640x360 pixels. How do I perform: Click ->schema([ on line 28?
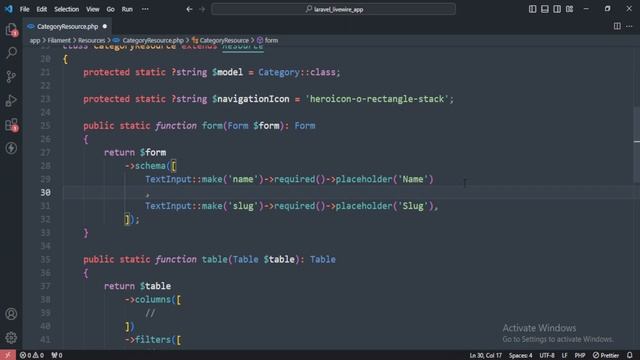[x=150, y=166]
